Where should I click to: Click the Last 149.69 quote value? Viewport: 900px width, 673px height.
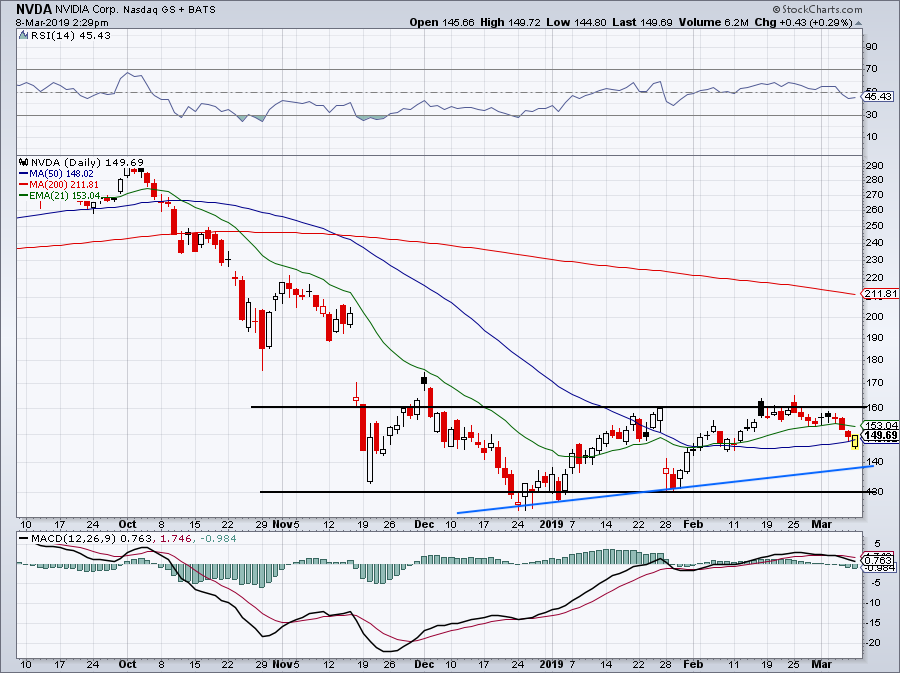(x=642, y=22)
